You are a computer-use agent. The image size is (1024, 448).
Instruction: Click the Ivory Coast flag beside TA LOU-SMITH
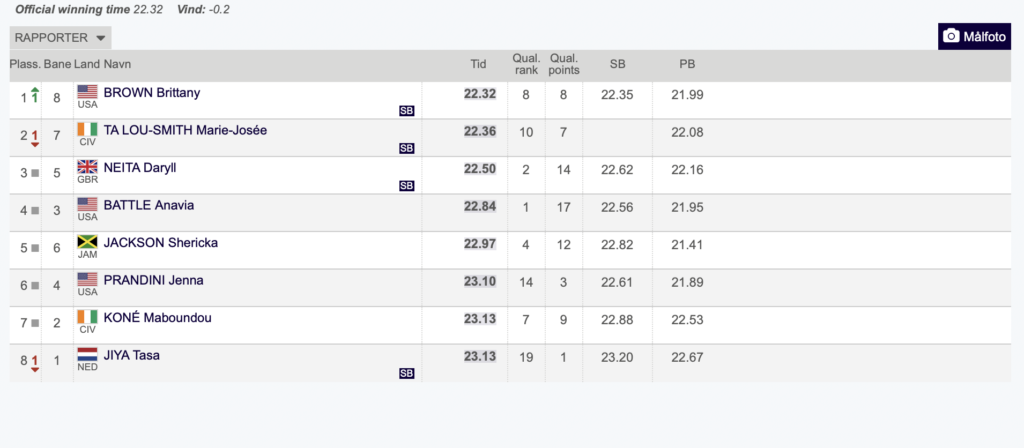click(x=87, y=130)
